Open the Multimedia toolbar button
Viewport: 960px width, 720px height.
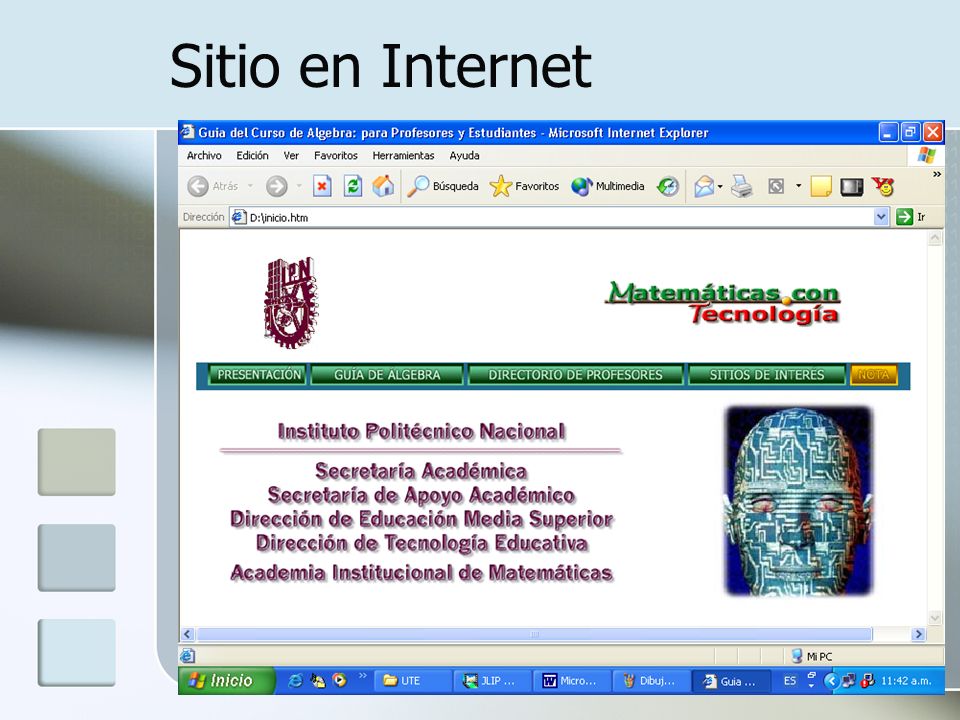tap(607, 186)
